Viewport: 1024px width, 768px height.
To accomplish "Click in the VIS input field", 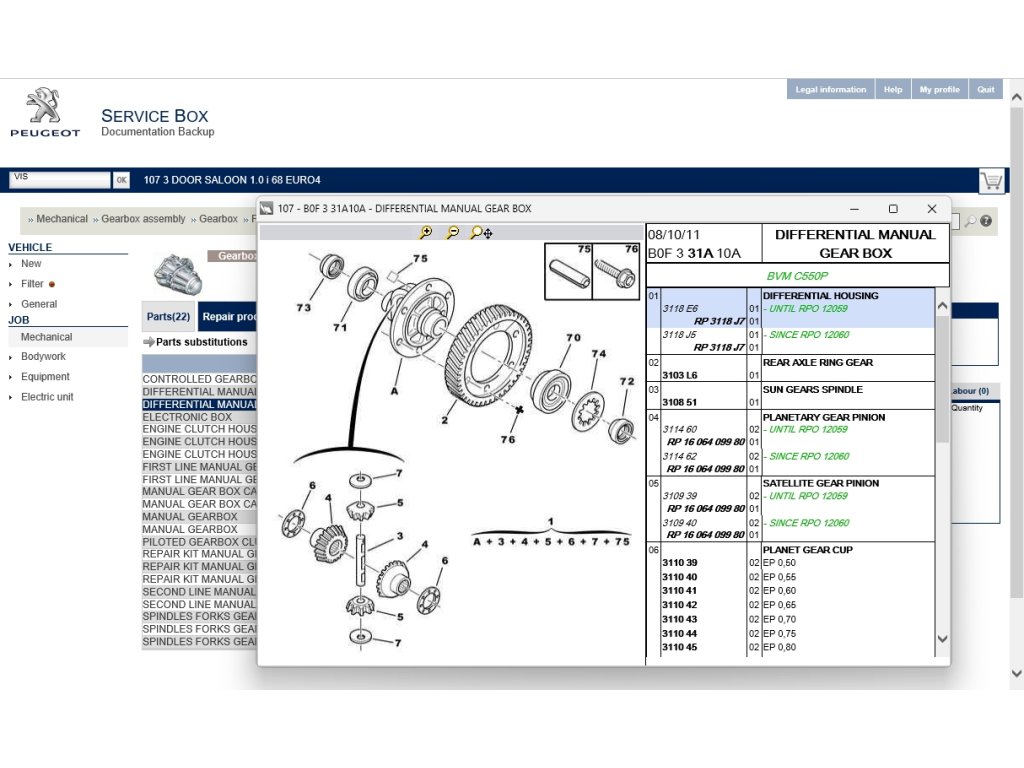I will coord(59,180).
